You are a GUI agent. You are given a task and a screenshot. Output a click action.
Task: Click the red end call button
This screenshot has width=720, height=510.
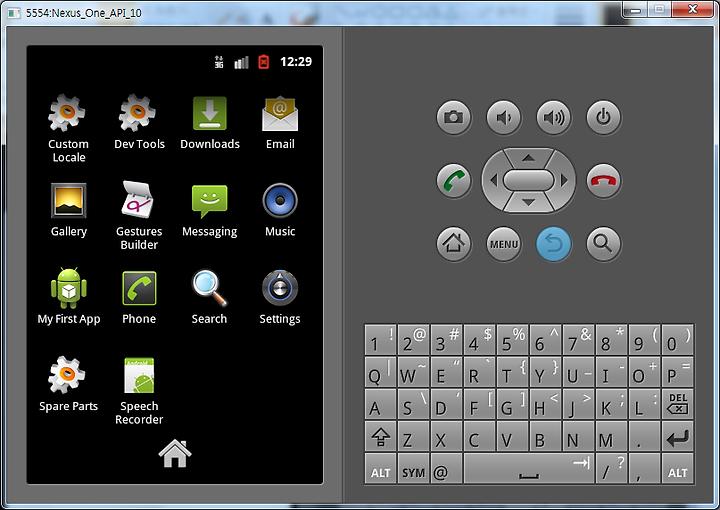click(604, 180)
